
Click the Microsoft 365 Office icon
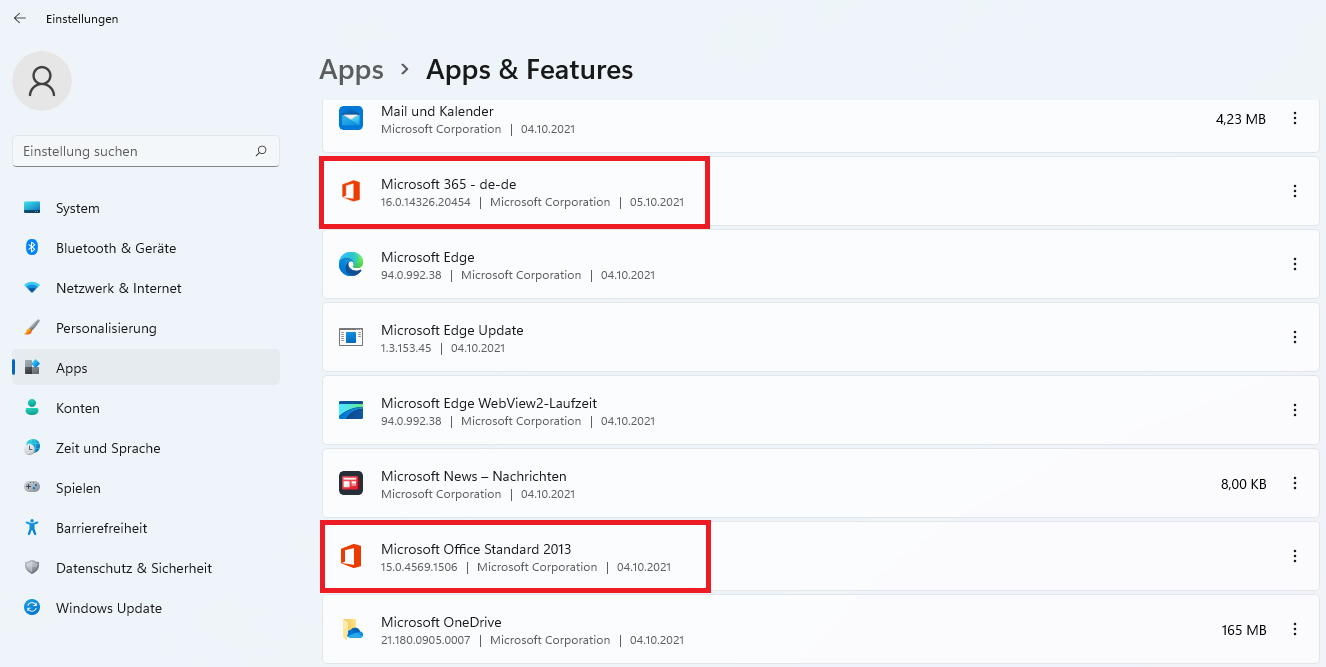[350, 192]
